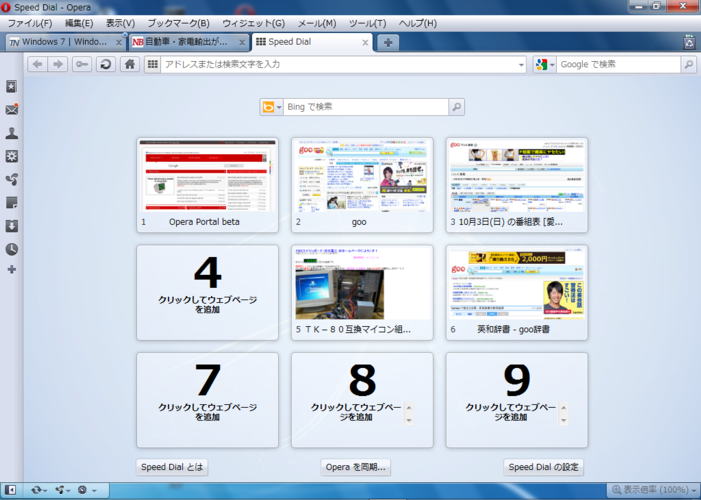The image size is (701, 500).
Task: Open the ツール(T) menu
Action: 367,23
